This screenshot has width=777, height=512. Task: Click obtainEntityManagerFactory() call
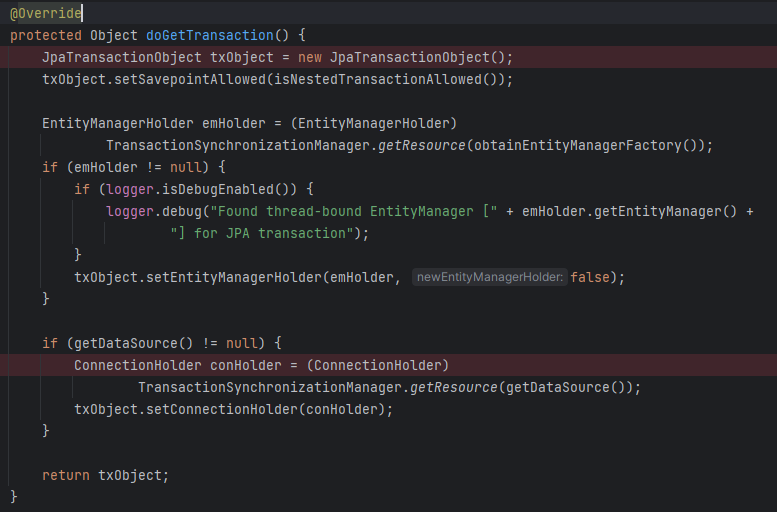(x=586, y=145)
